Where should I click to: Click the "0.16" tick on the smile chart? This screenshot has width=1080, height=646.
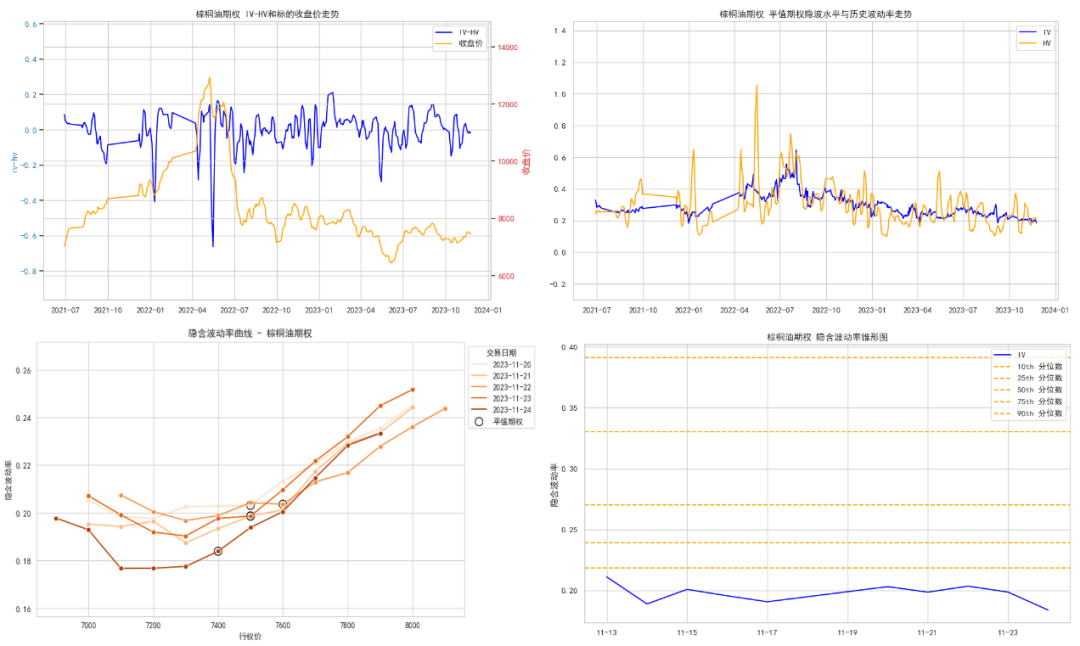[23, 609]
